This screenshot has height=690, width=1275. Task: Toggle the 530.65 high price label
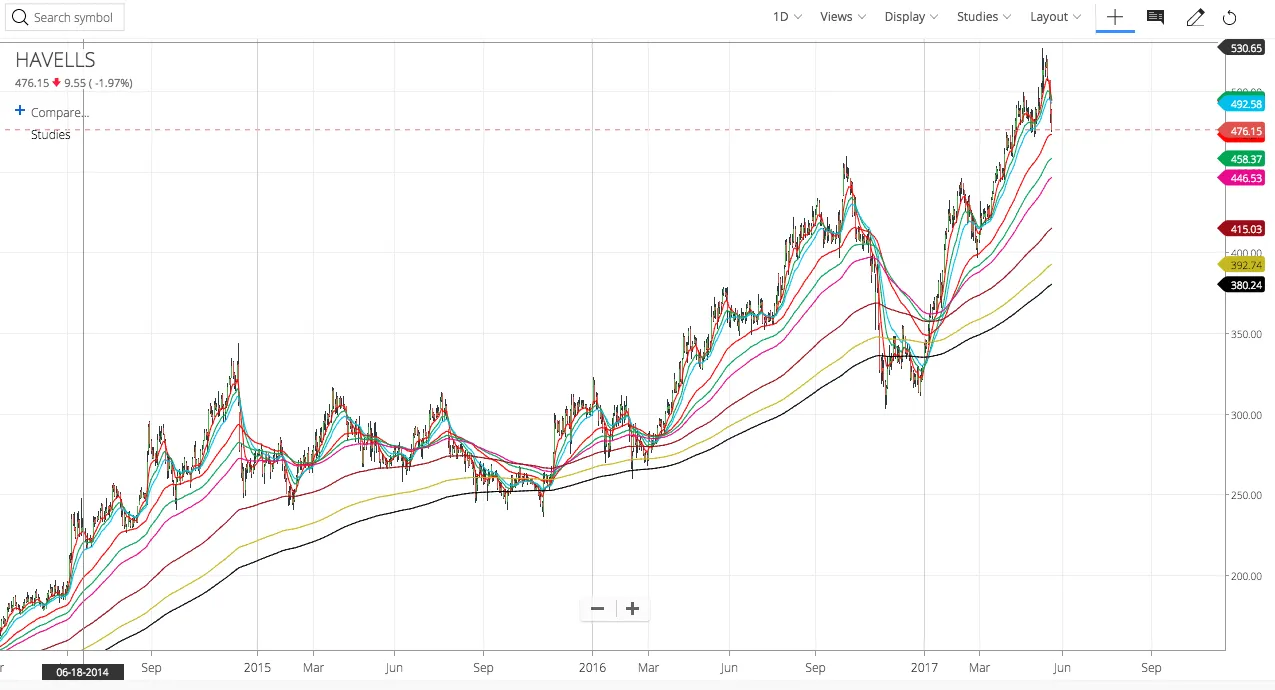1242,46
